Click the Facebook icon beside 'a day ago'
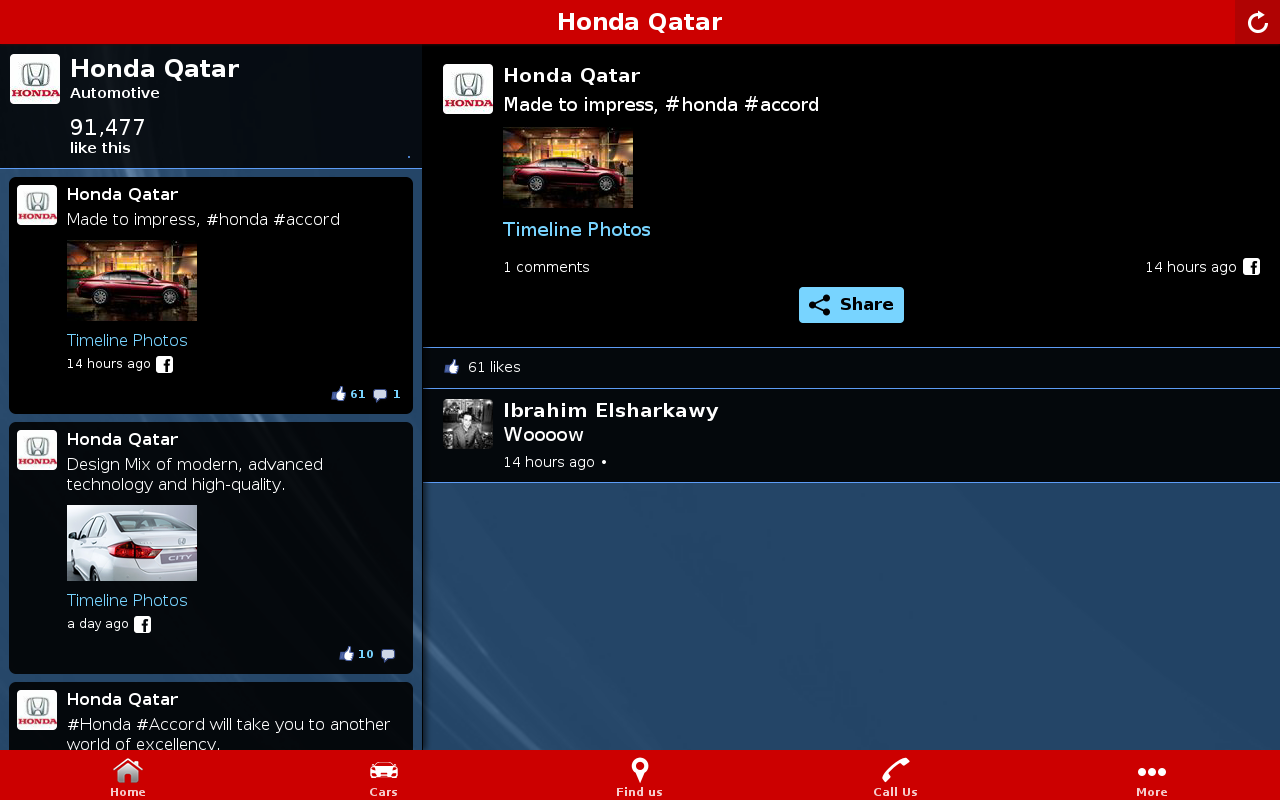The image size is (1280, 800). click(x=143, y=625)
